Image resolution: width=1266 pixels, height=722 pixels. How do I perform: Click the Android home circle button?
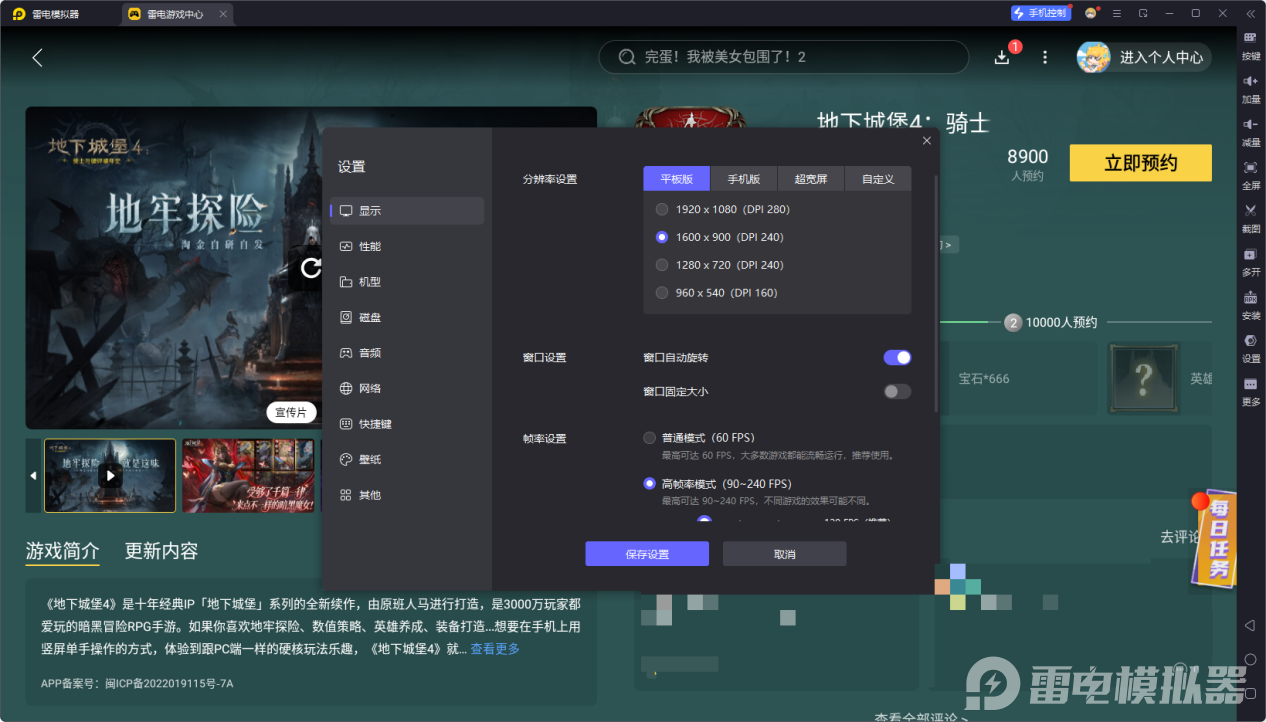coord(1250,659)
